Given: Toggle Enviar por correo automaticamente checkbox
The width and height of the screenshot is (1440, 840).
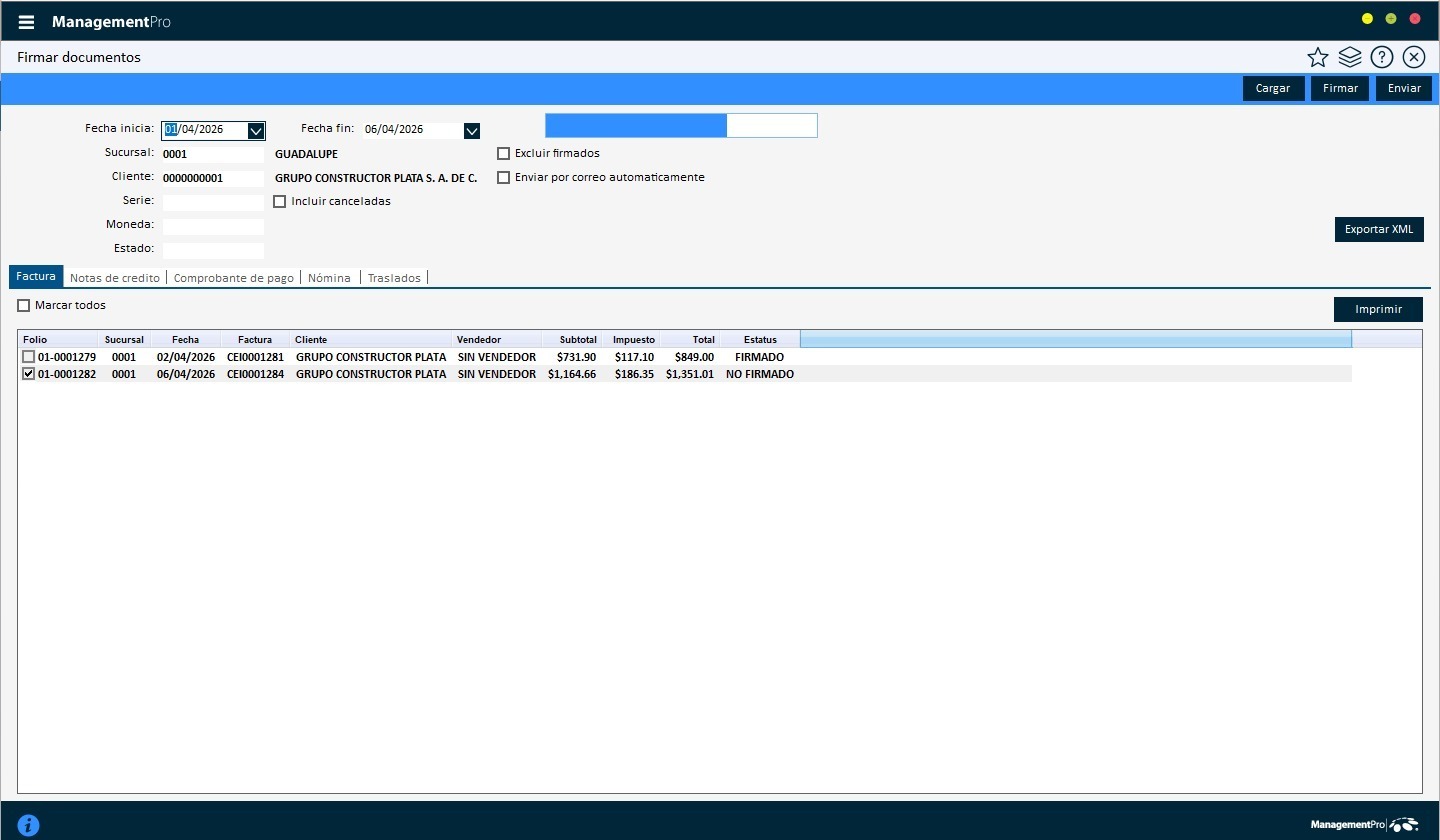Looking at the screenshot, I should pos(504,178).
